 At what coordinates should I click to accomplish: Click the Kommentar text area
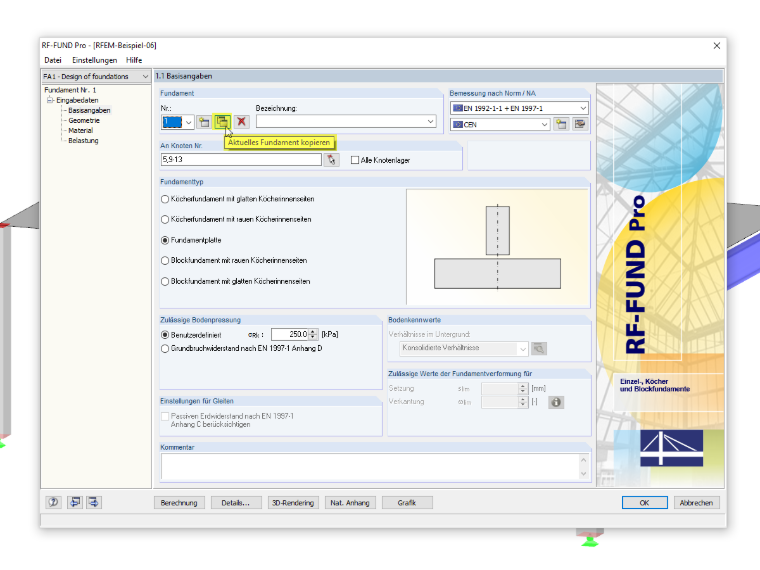[370, 467]
